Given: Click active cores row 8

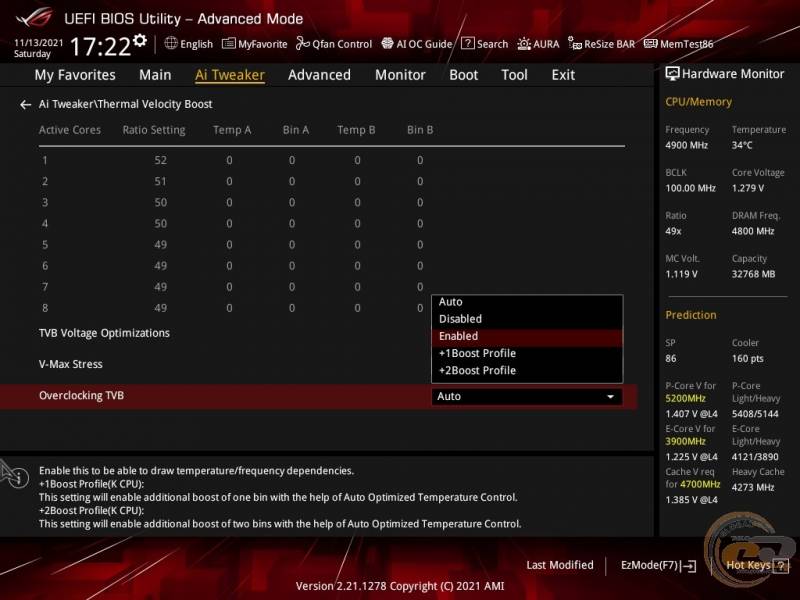Looking at the screenshot, I should click(45, 308).
